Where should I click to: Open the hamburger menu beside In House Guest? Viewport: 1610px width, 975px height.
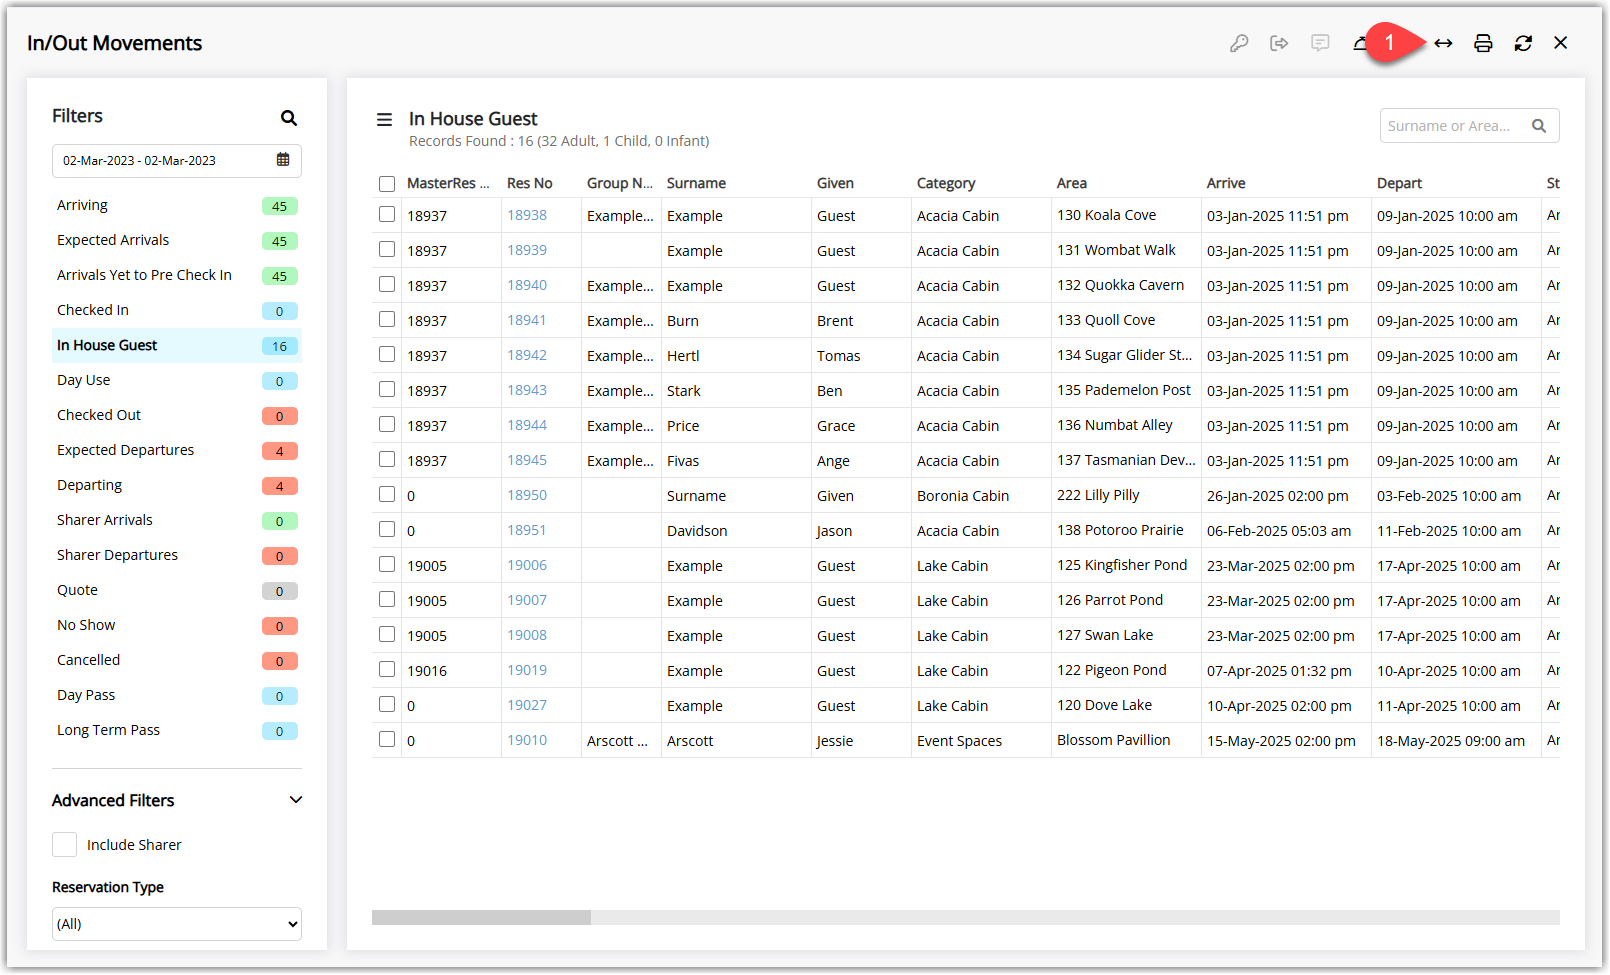384,120
